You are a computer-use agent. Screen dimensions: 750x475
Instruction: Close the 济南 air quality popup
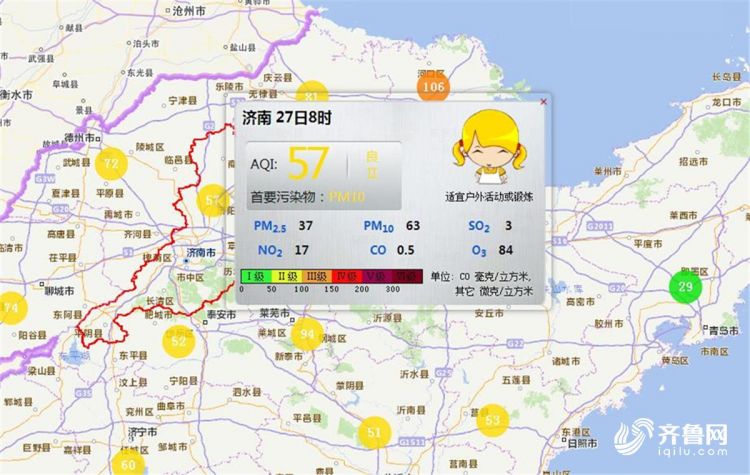point(543,101)
